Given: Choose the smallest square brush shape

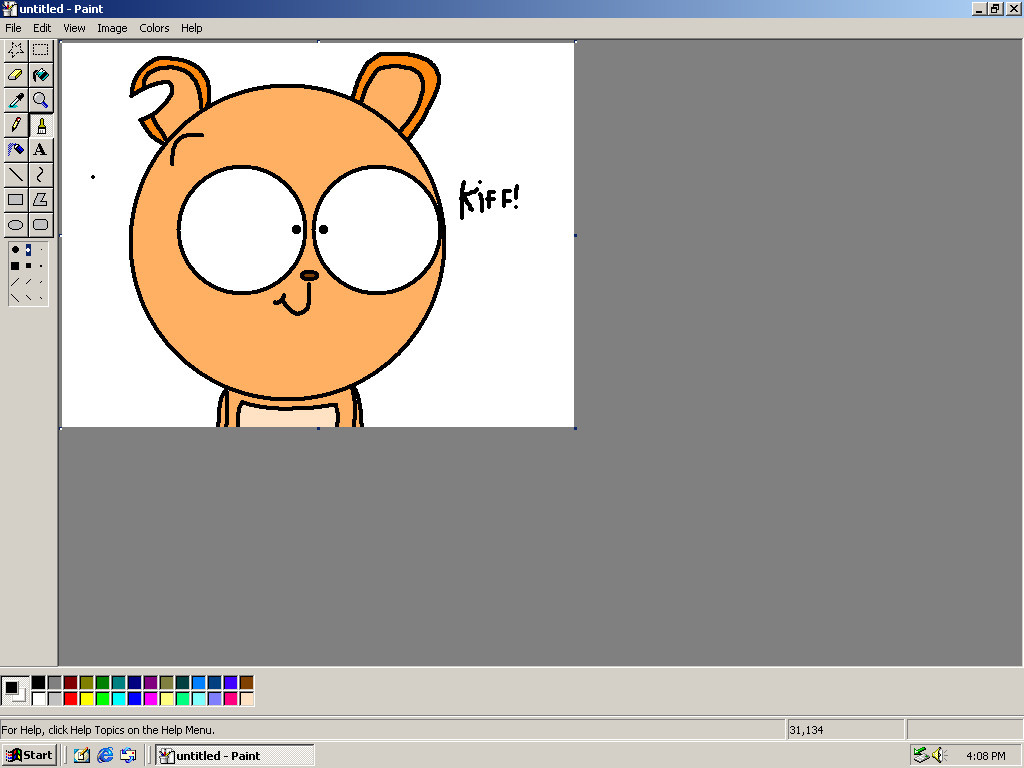Looking at the screenshot, I should (41, 266).
